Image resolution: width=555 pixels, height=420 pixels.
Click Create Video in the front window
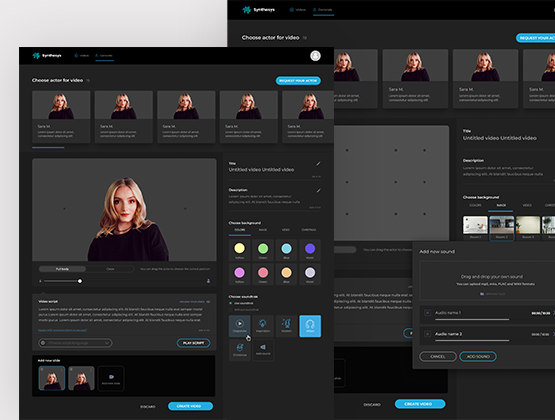[x=190, y=406]
